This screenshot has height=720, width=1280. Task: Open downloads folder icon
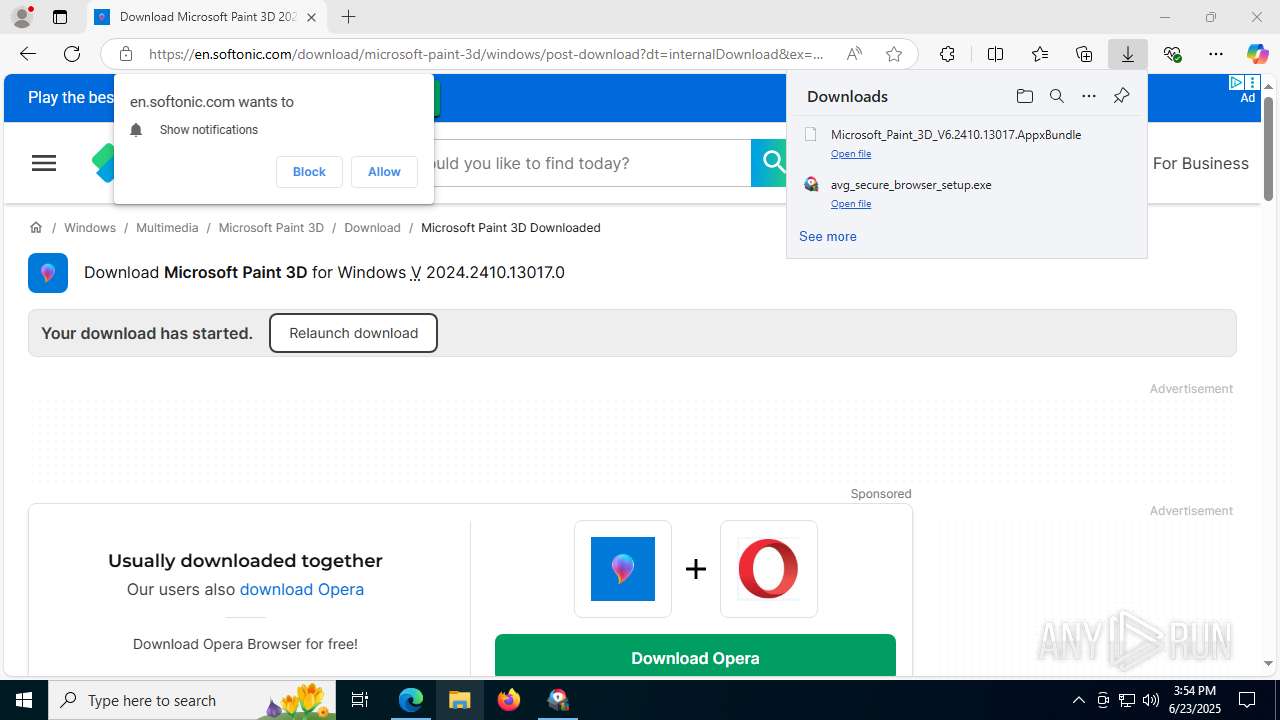1024,96
